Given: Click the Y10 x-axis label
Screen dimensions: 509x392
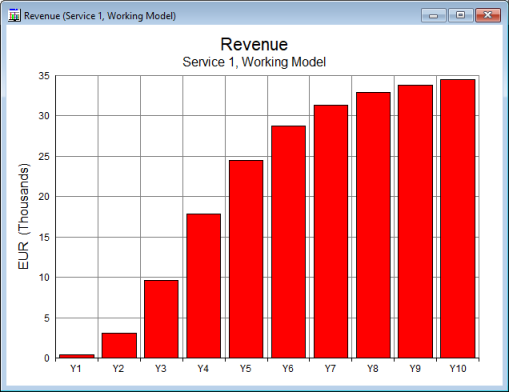Looking at the screenshot, I should pos(458,369).
